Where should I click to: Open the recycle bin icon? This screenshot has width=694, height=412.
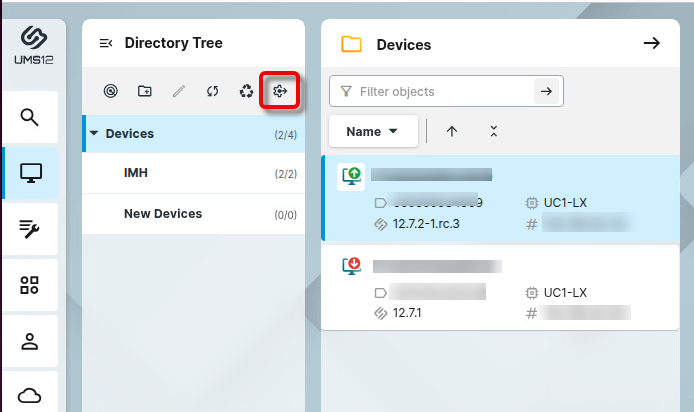[246, 92]
